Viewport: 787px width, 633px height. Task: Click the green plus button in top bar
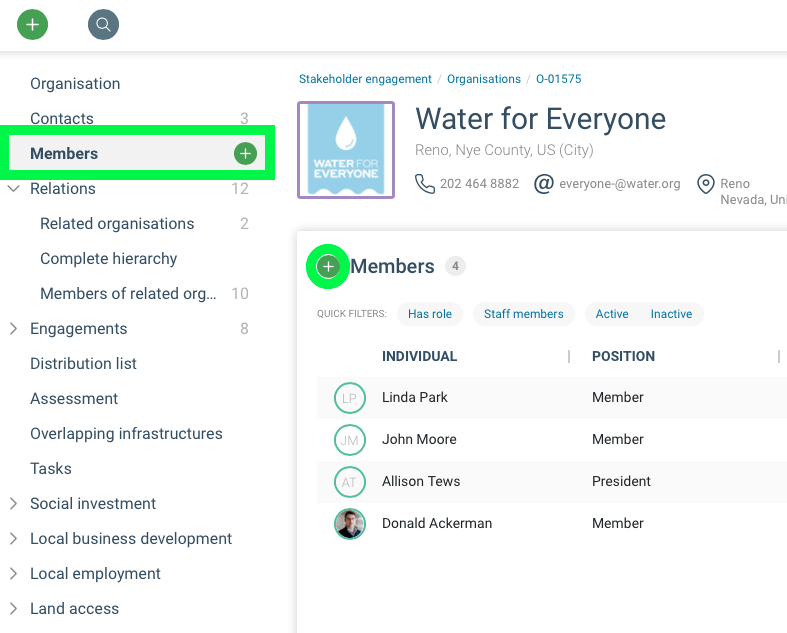[x=33, y=25]
